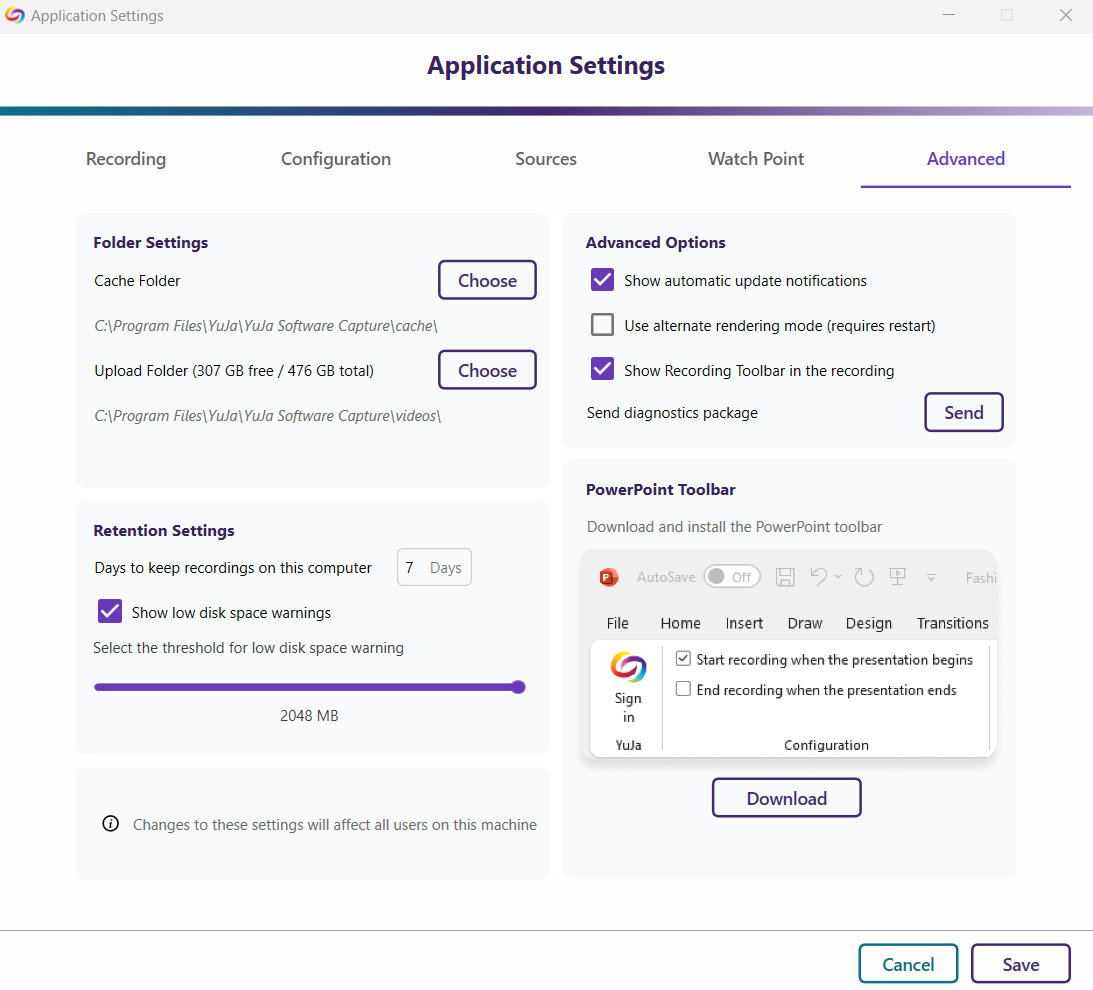This screenshot has width=1093, height=990.
Task: Open Home tab in PowerPoint preview
Action: tap(680, 623)
